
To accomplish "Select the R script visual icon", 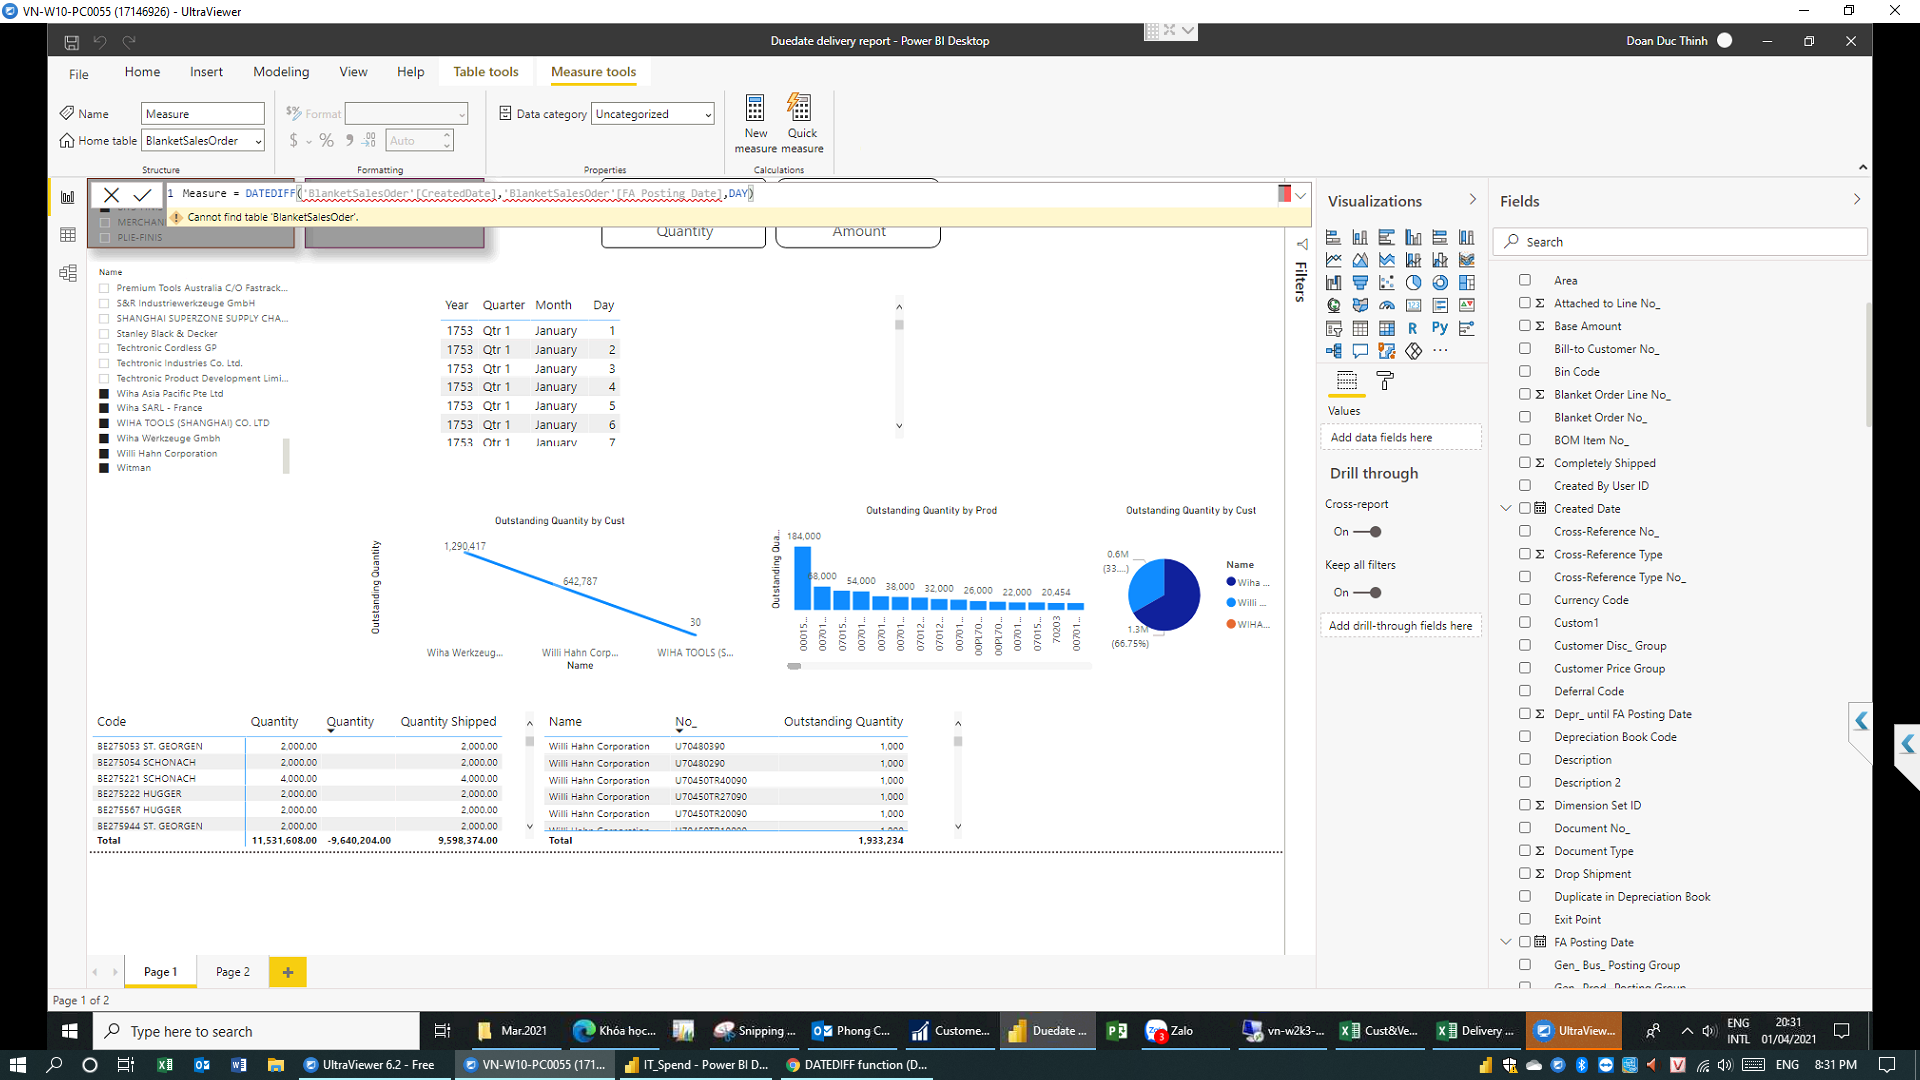I will [x=1413, y=328].
